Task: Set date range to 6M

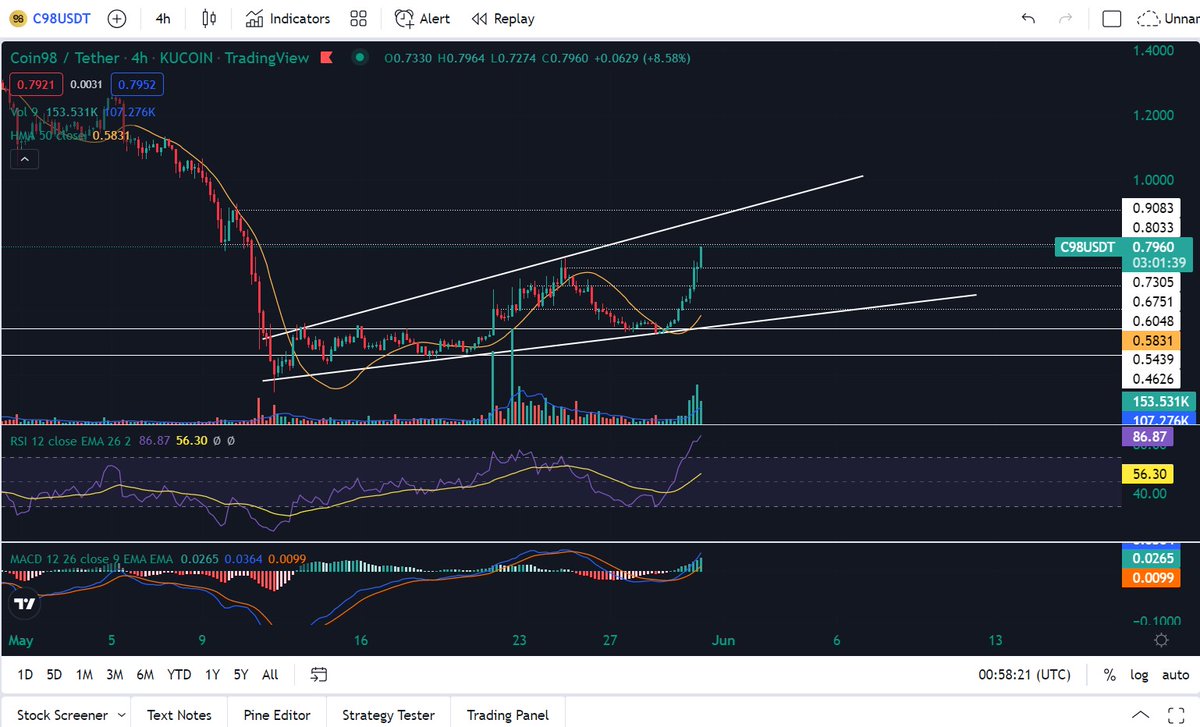Action: [145, 675]
